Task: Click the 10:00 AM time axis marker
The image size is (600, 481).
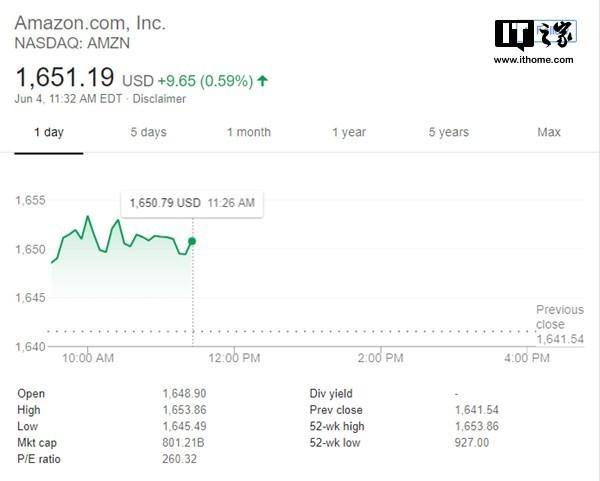Action: point(88,358)
